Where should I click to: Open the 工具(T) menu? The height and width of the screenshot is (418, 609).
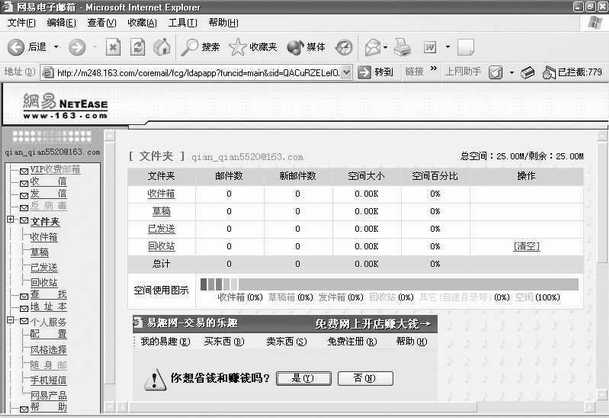point(181,22)
